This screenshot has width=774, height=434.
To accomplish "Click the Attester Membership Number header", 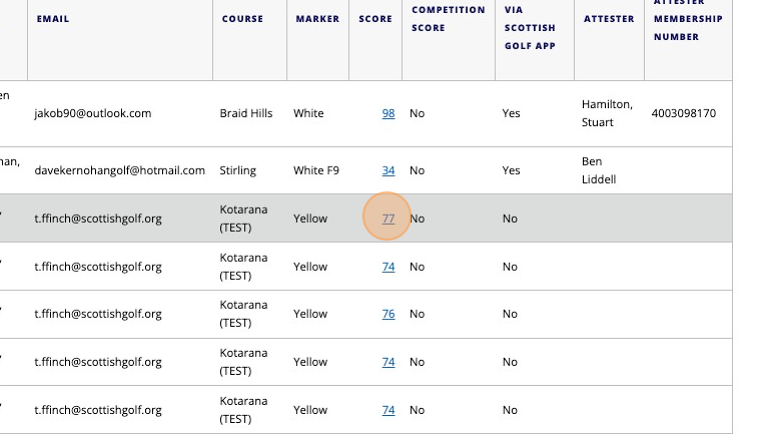I will [x=688, y=19].
